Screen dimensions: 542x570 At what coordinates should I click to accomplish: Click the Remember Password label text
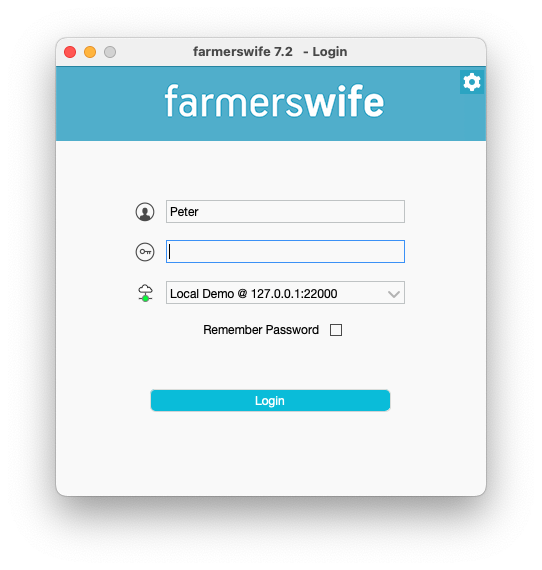coord(261,330)
